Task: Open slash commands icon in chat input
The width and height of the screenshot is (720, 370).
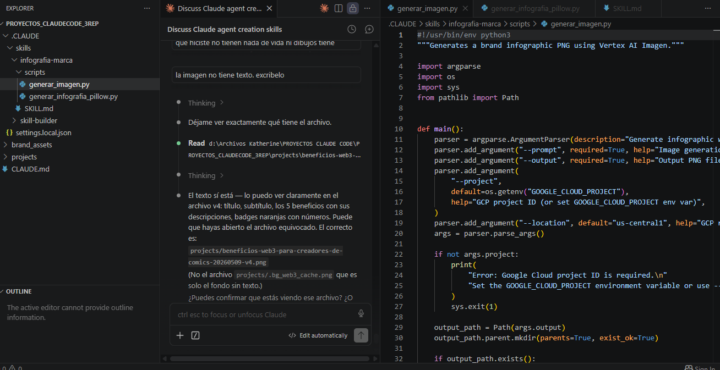Action: pos(195,335)
